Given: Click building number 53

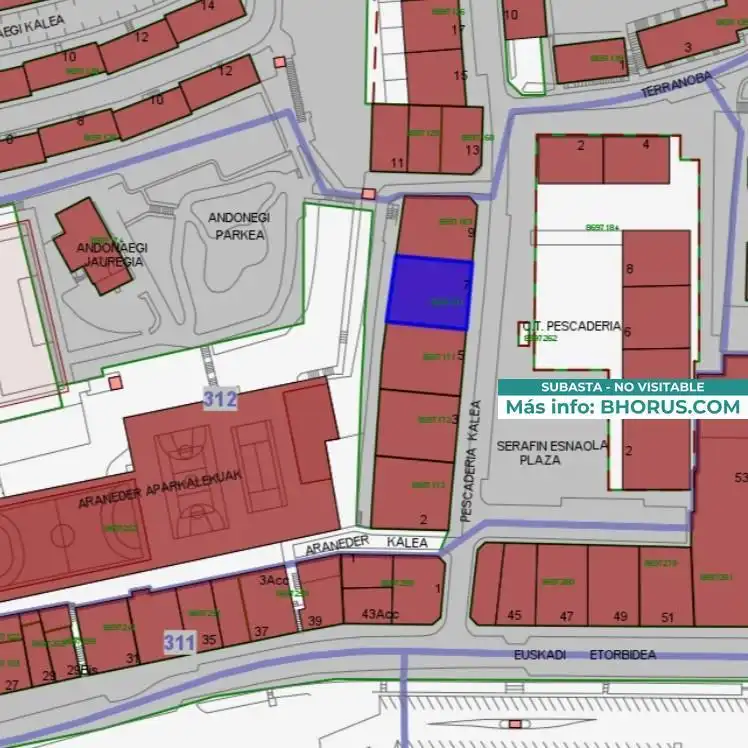Looking at the screenshot, I should [741, 477].
